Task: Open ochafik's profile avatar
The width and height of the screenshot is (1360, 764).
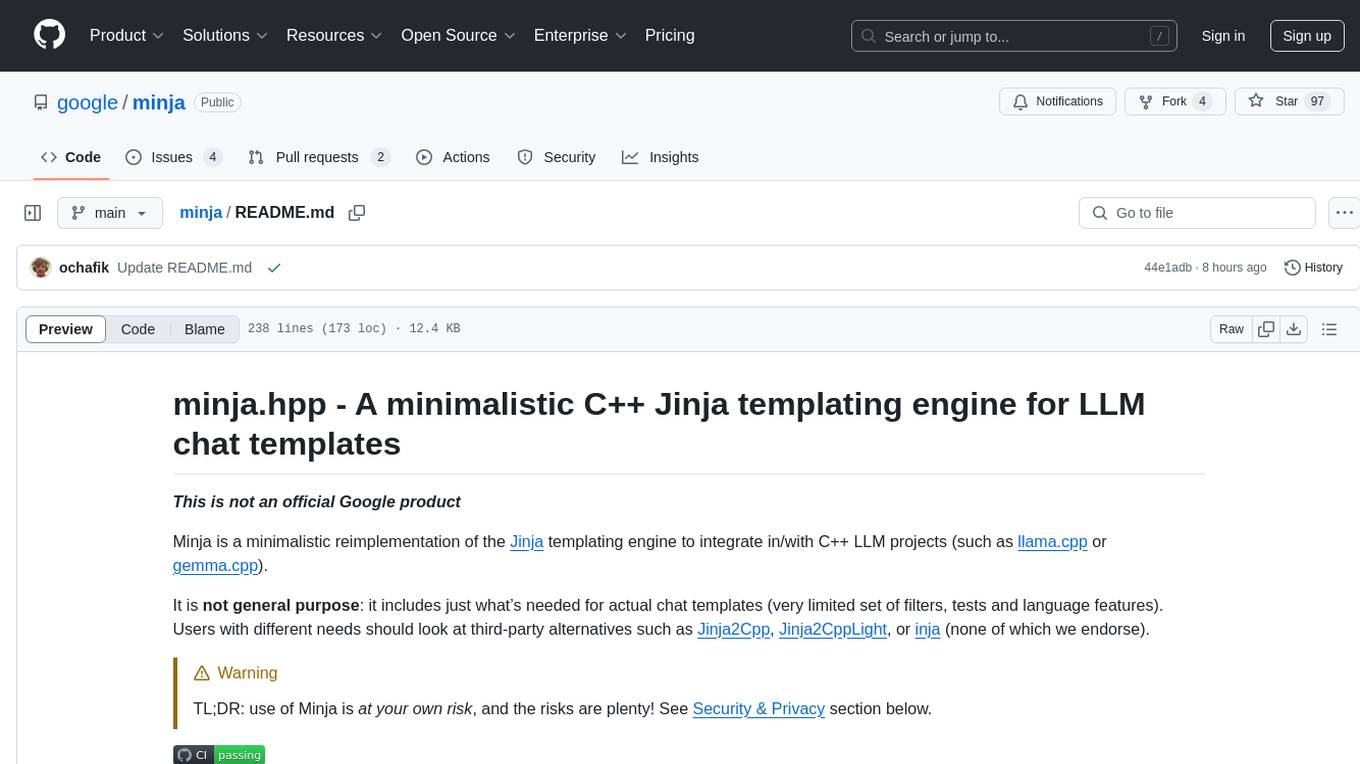Action: point(41,267)
